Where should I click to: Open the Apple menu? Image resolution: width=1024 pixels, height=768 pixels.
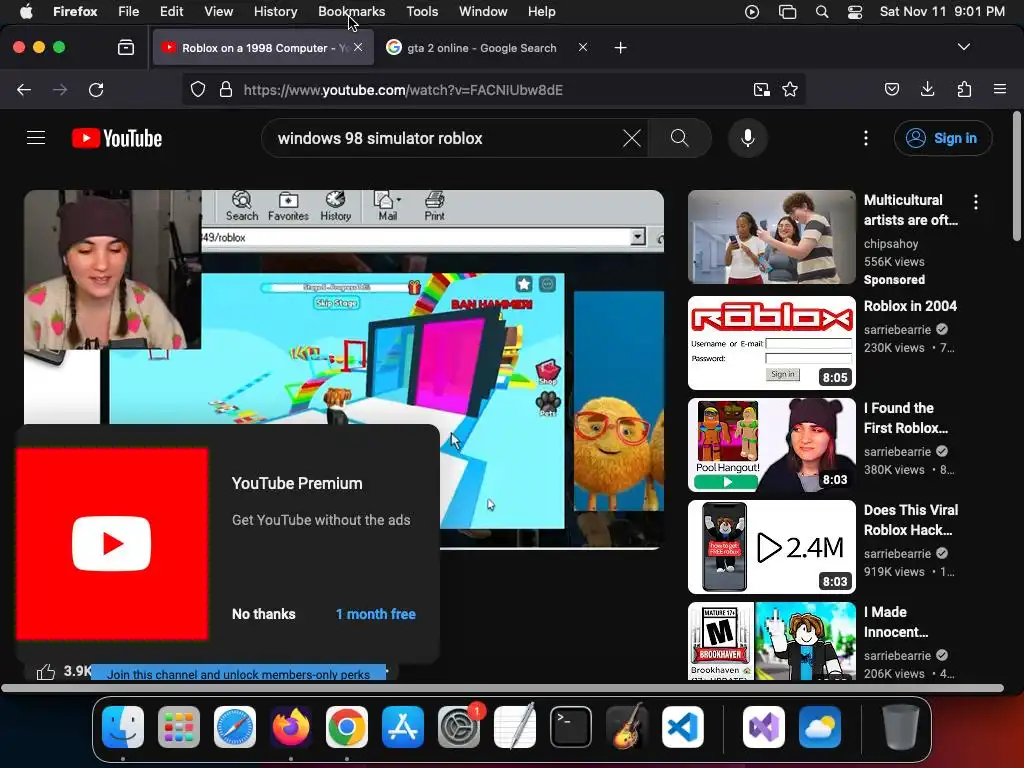26,12
